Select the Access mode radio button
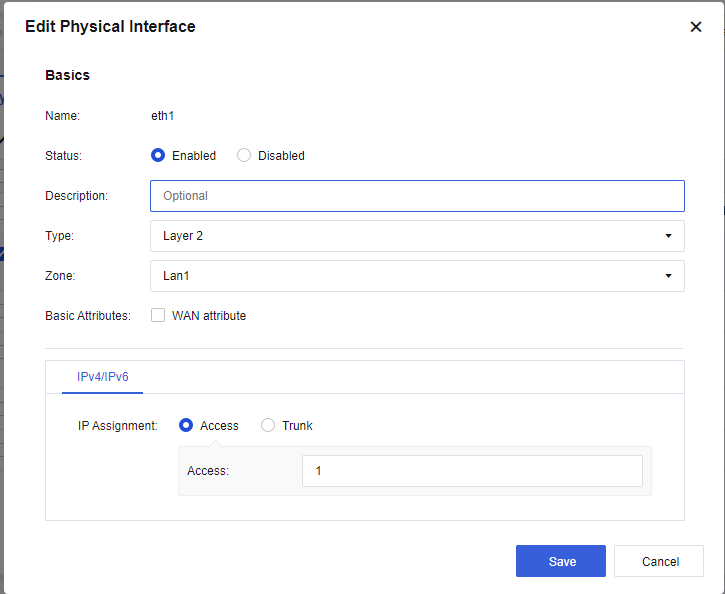This screenshot has width=725, height=594. pyautogui.click(x=186, y=426)
